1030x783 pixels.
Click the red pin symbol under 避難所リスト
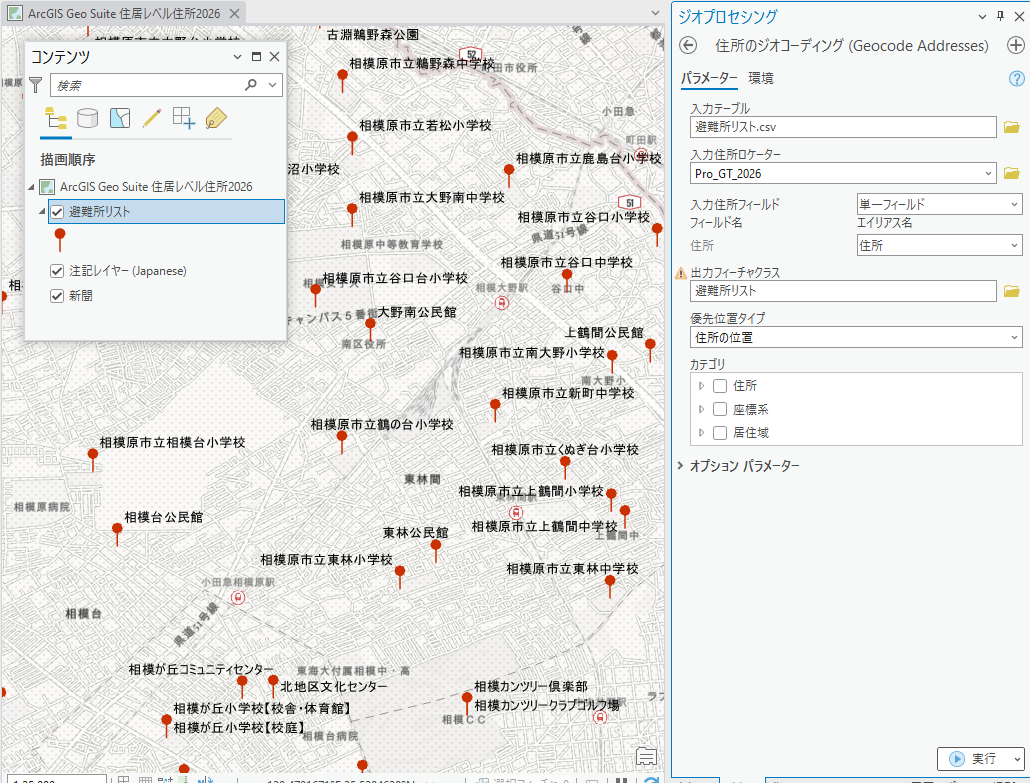coord(60,241)
